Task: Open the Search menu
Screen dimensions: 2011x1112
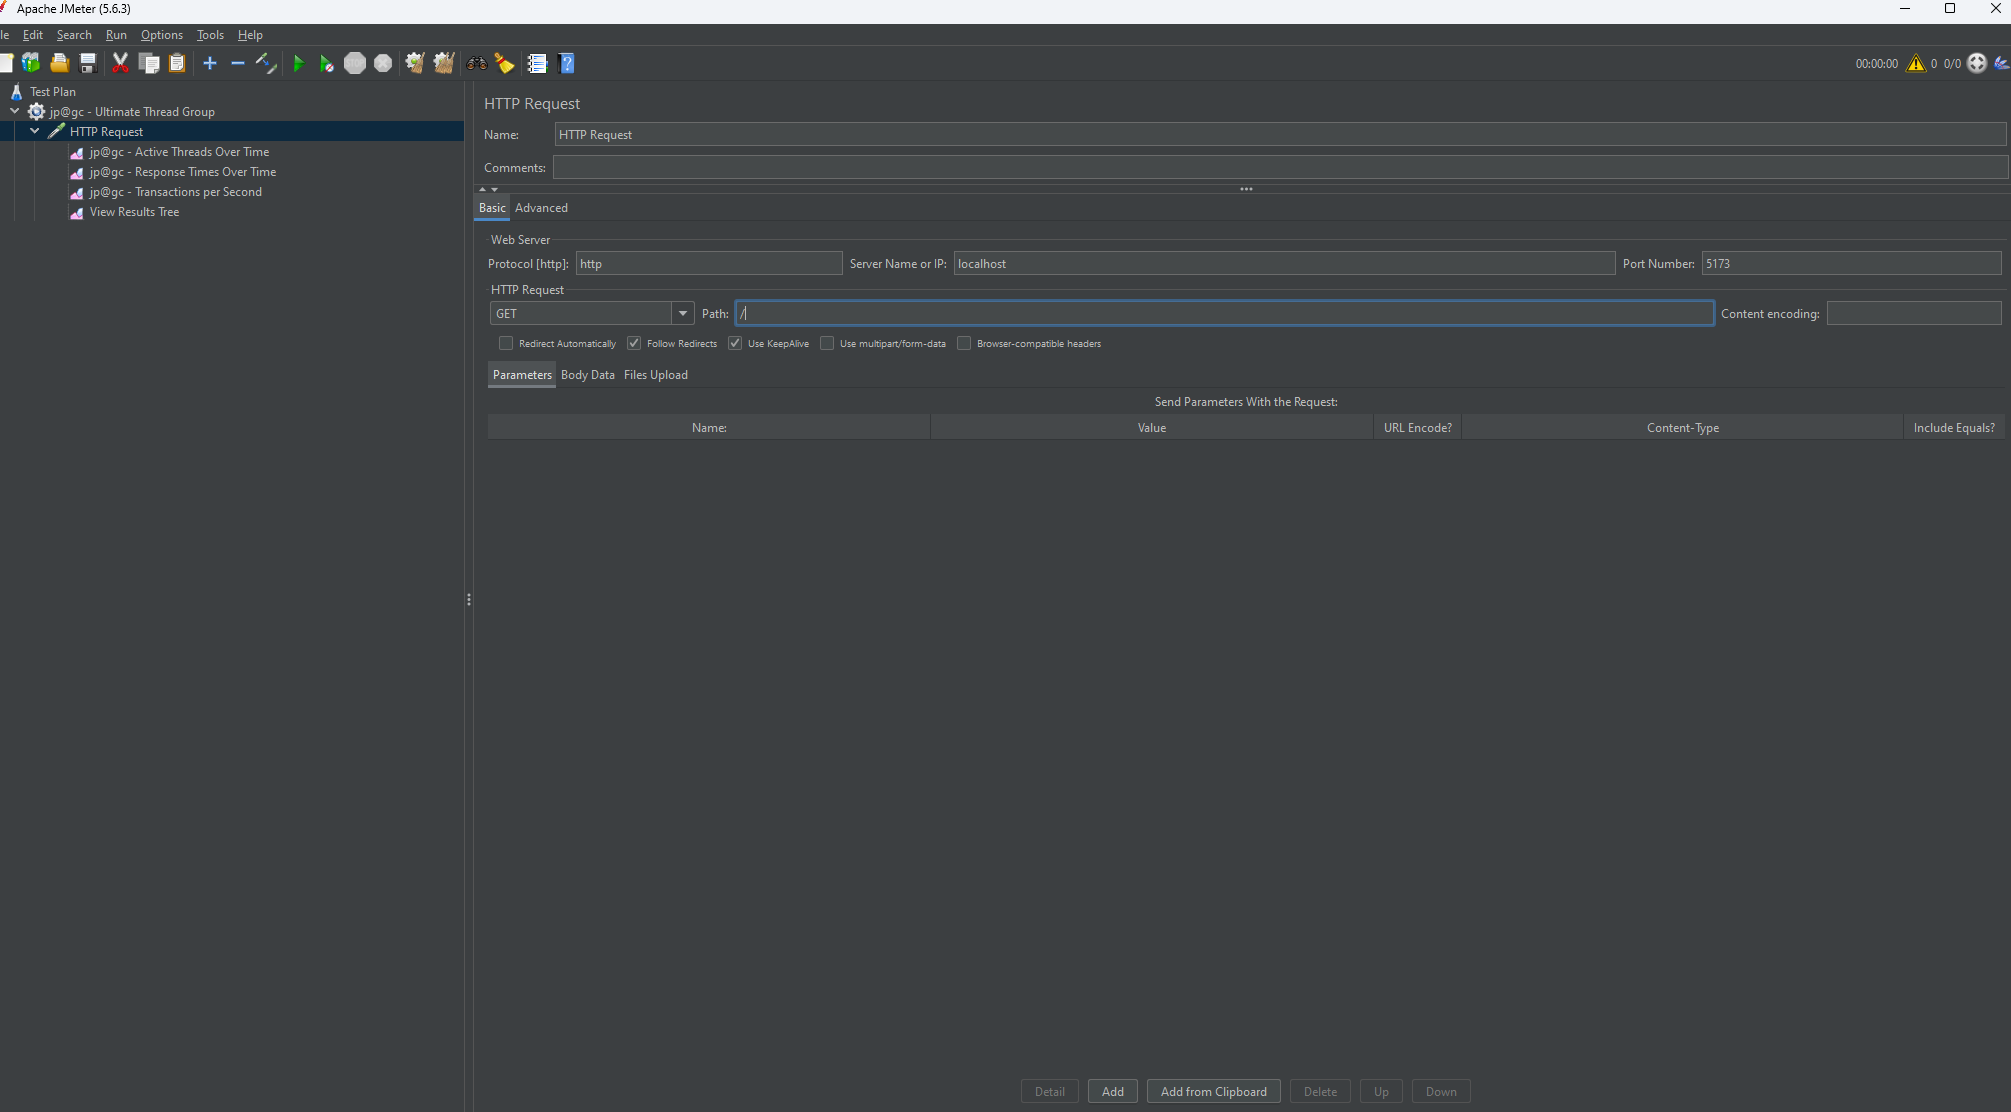Action: click(x=74, y=34)
